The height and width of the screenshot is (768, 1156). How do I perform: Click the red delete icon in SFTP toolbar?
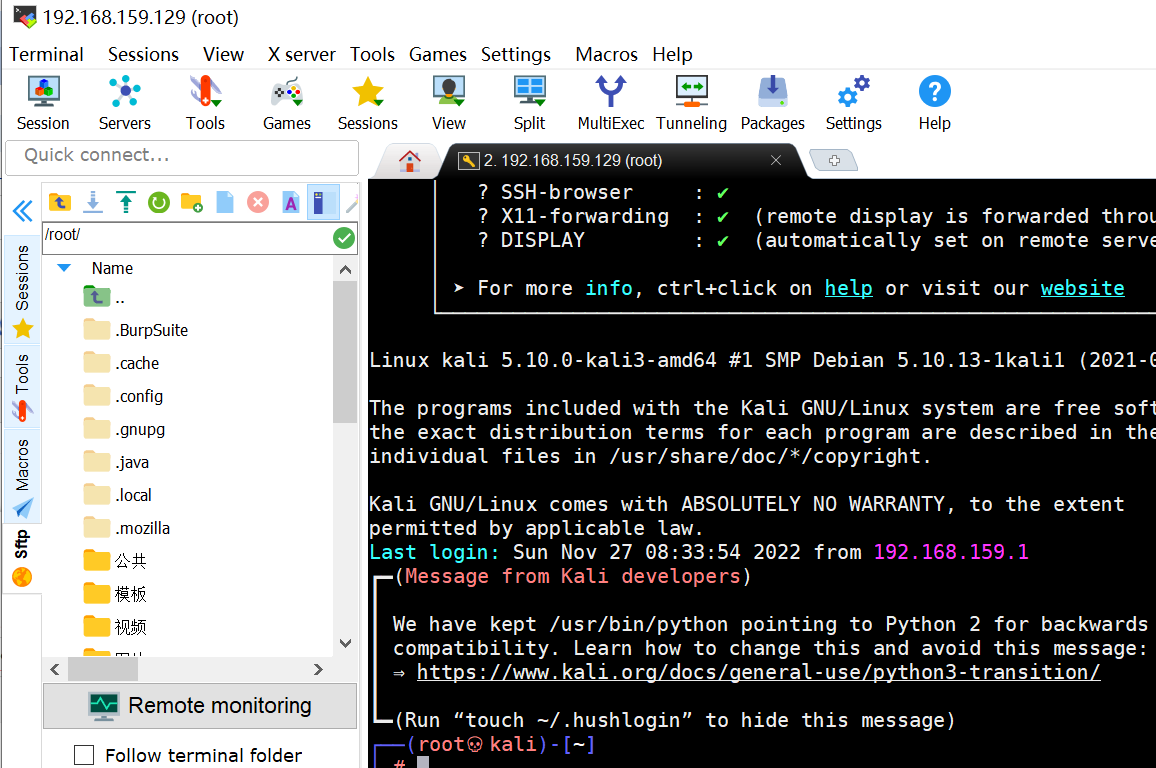click(258, 202)
